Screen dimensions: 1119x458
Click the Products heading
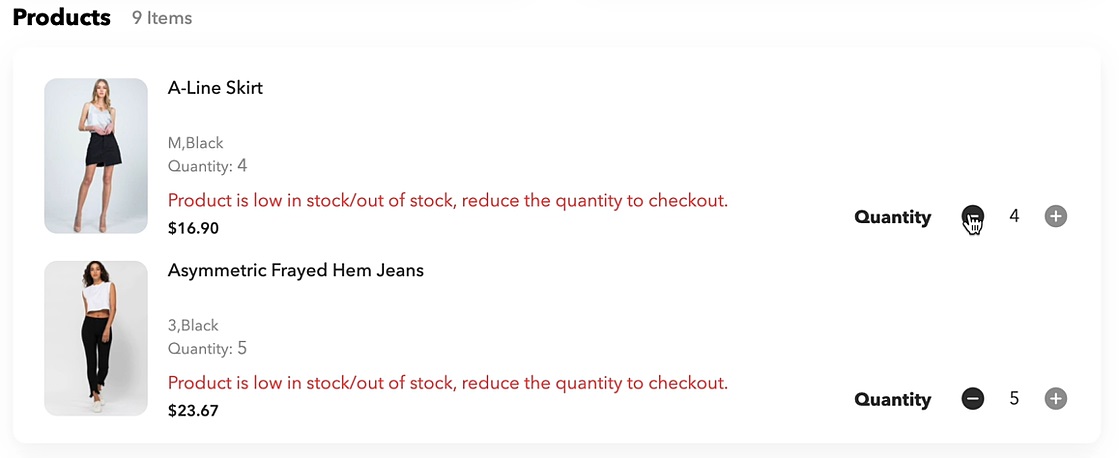[x=62, y=18]
